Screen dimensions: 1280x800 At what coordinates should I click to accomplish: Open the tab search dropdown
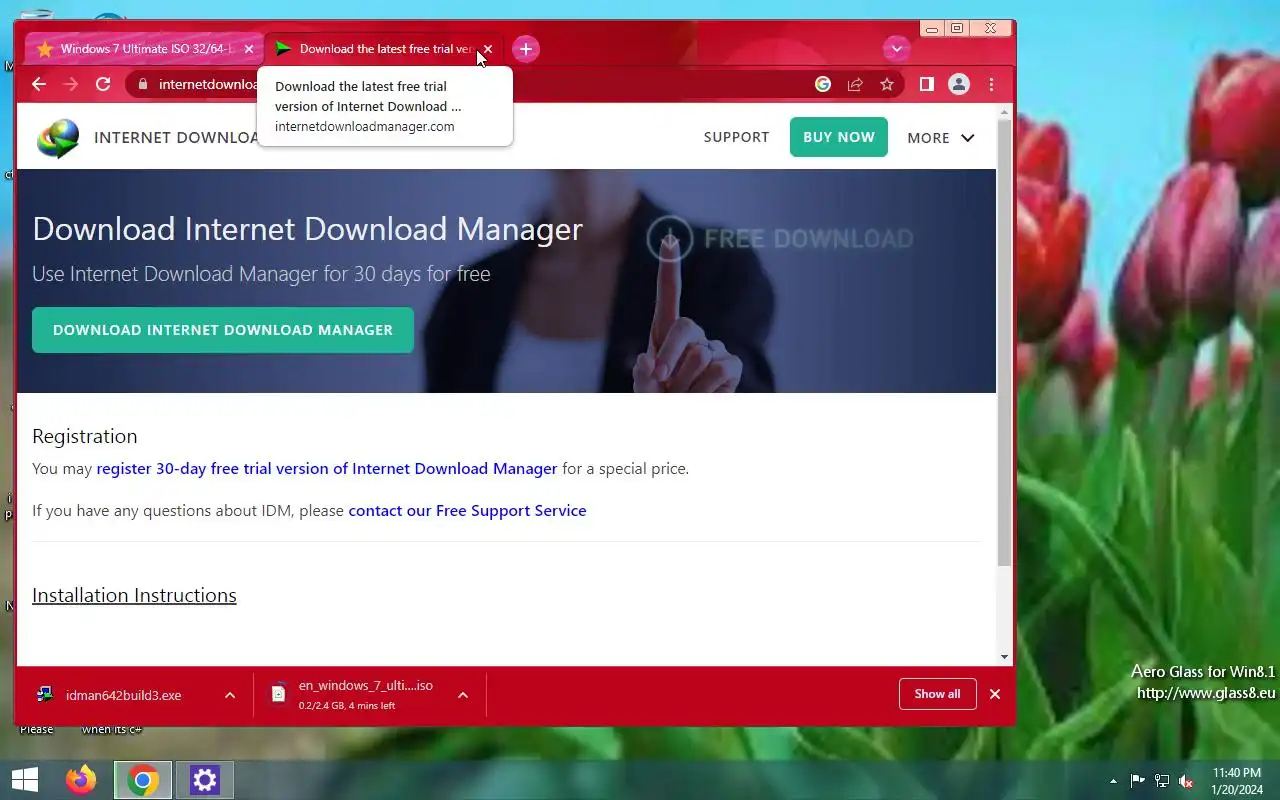896,48
